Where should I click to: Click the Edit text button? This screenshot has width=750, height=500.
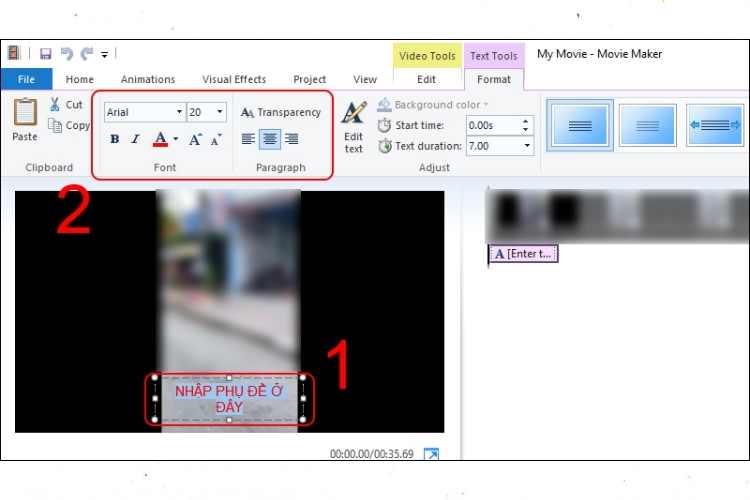[353, 127]
